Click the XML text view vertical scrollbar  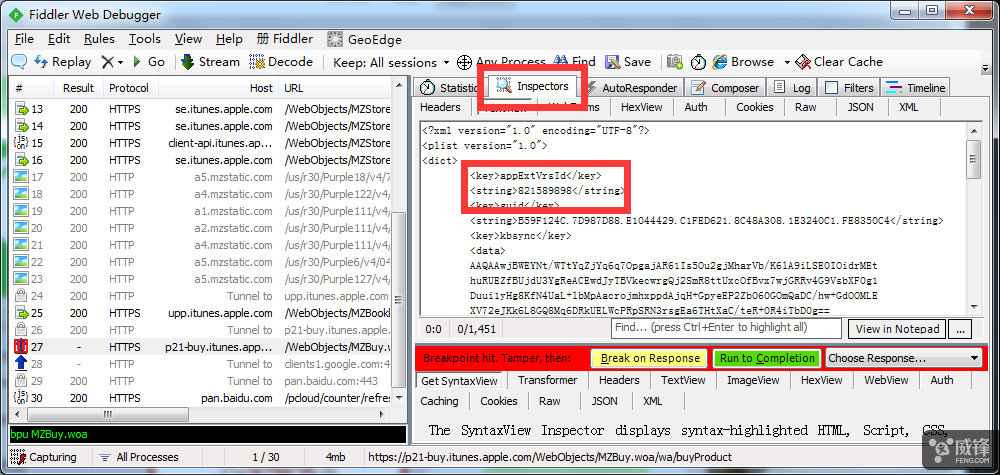[x=974, y=218]
